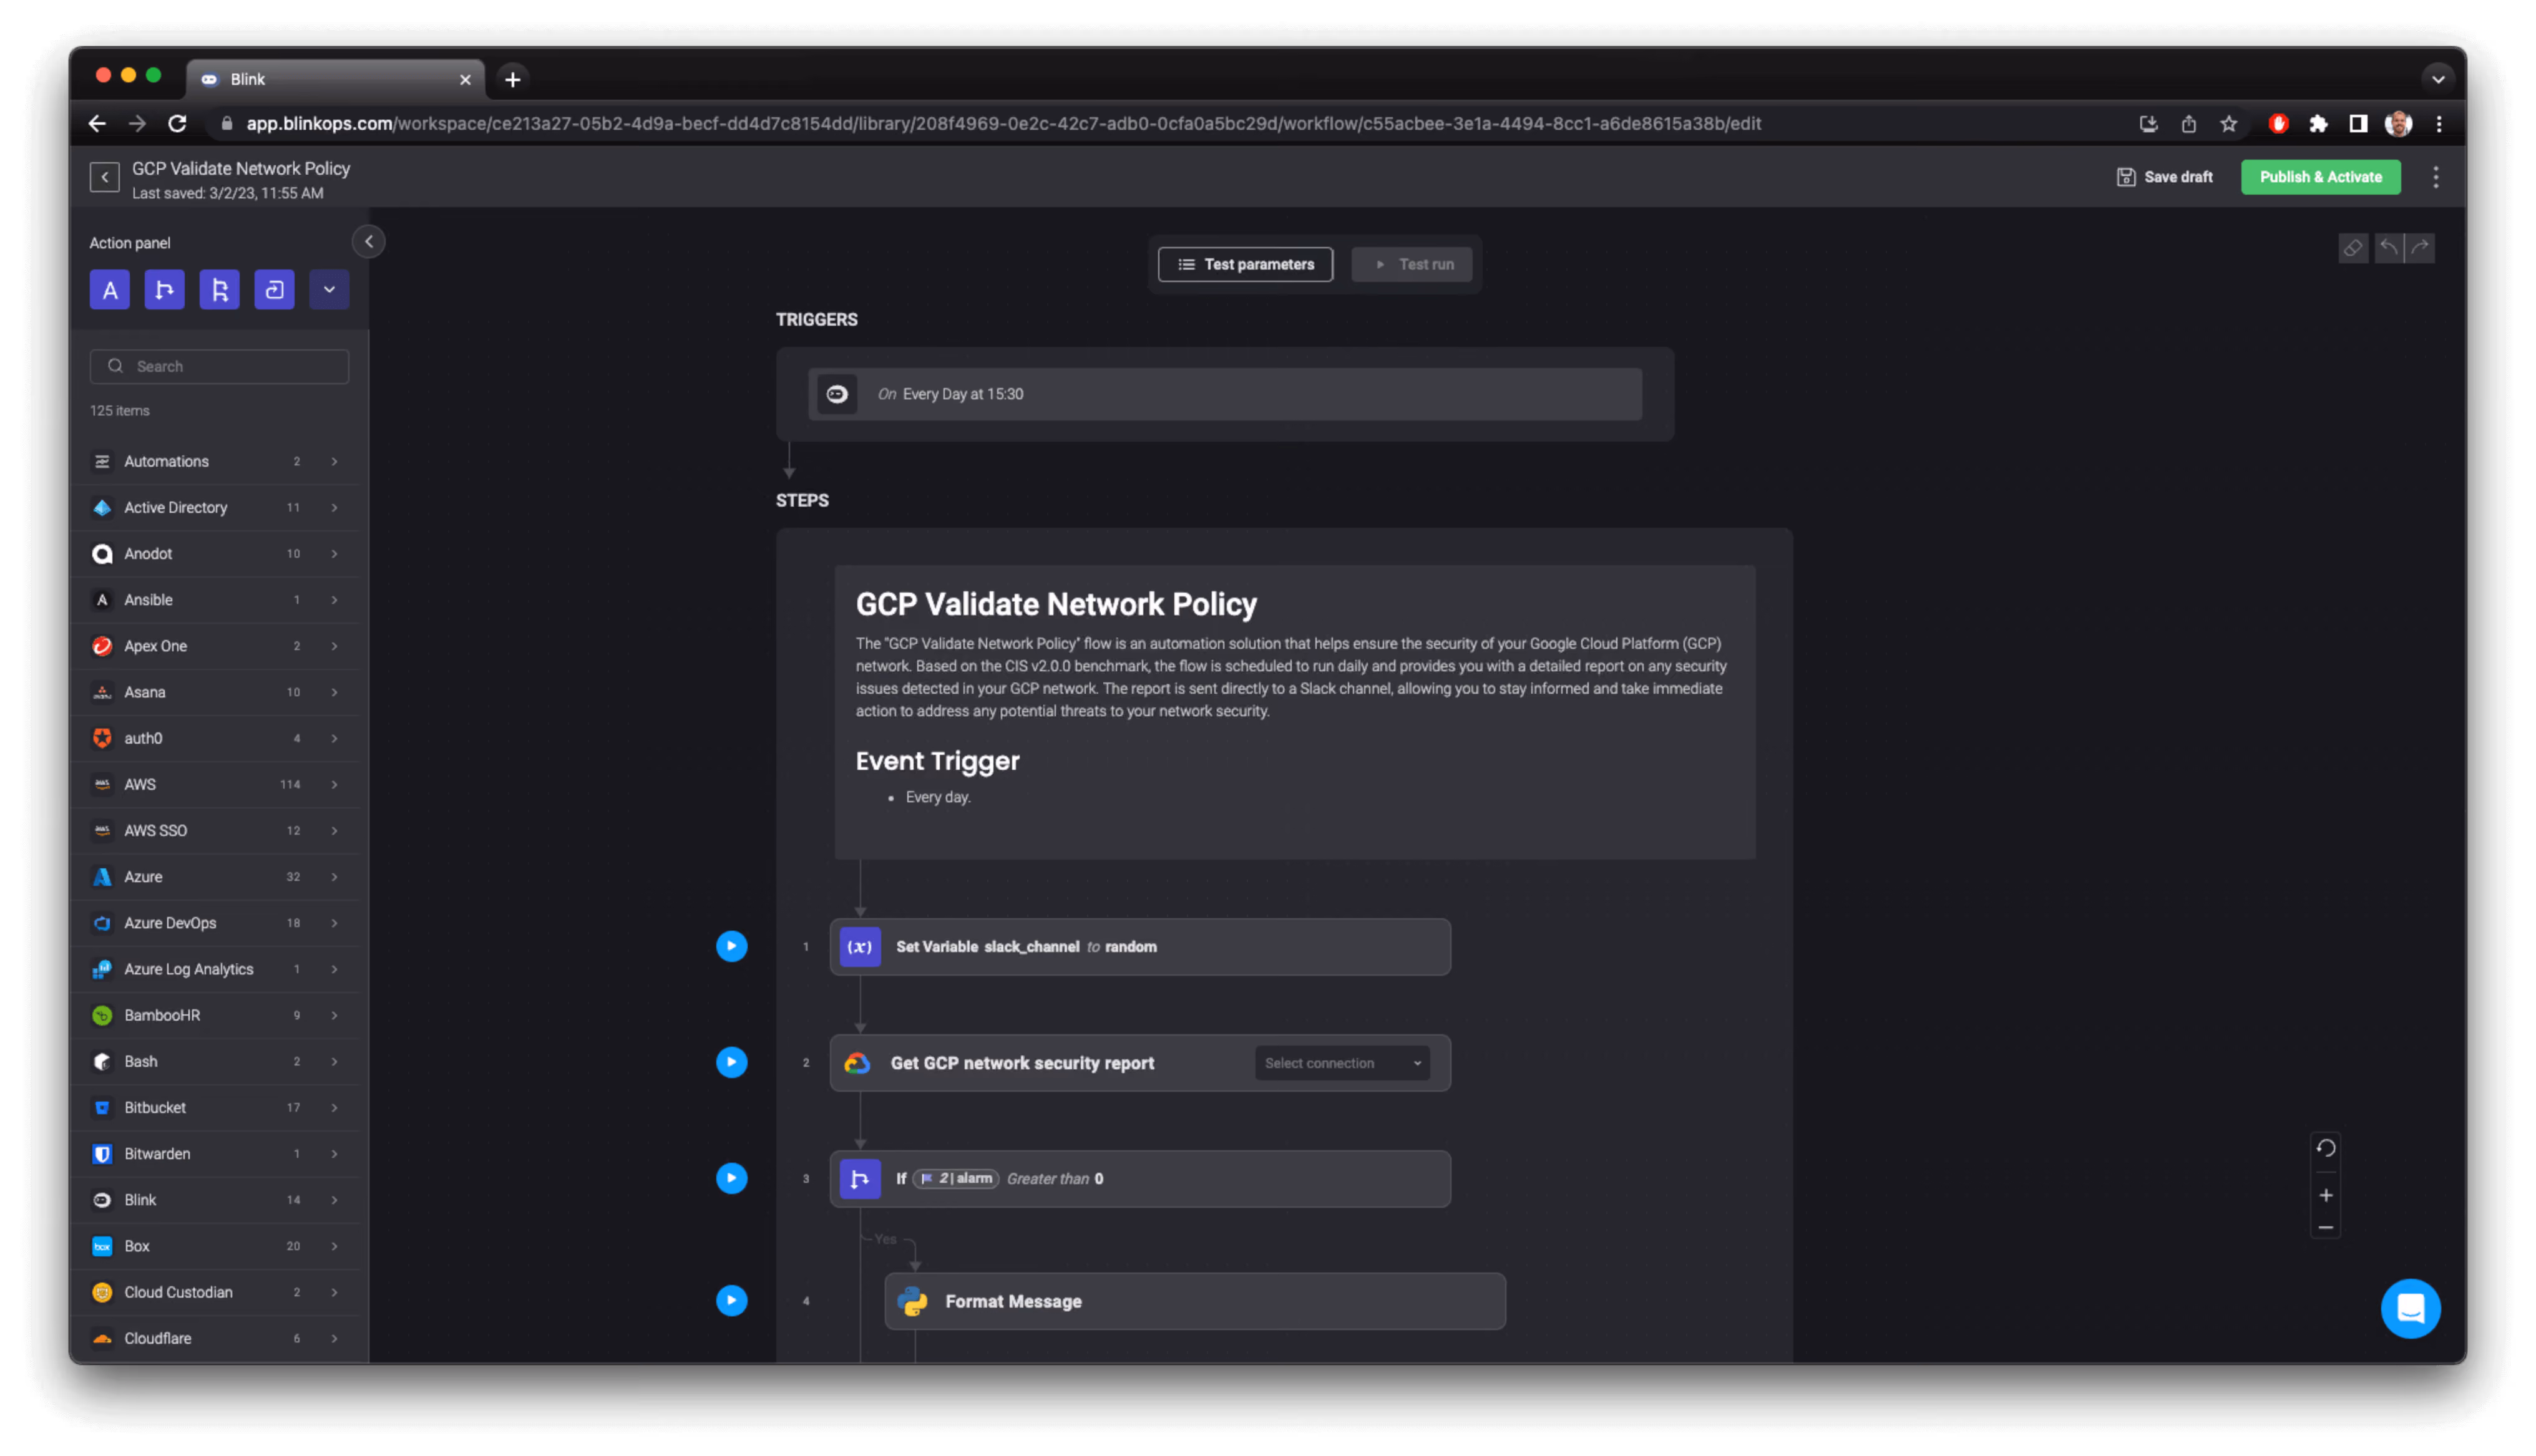The width and height of the screenshot is (2536, 1456).
Task: Run step 3 If condition
Action: [x=732, y=1178]
